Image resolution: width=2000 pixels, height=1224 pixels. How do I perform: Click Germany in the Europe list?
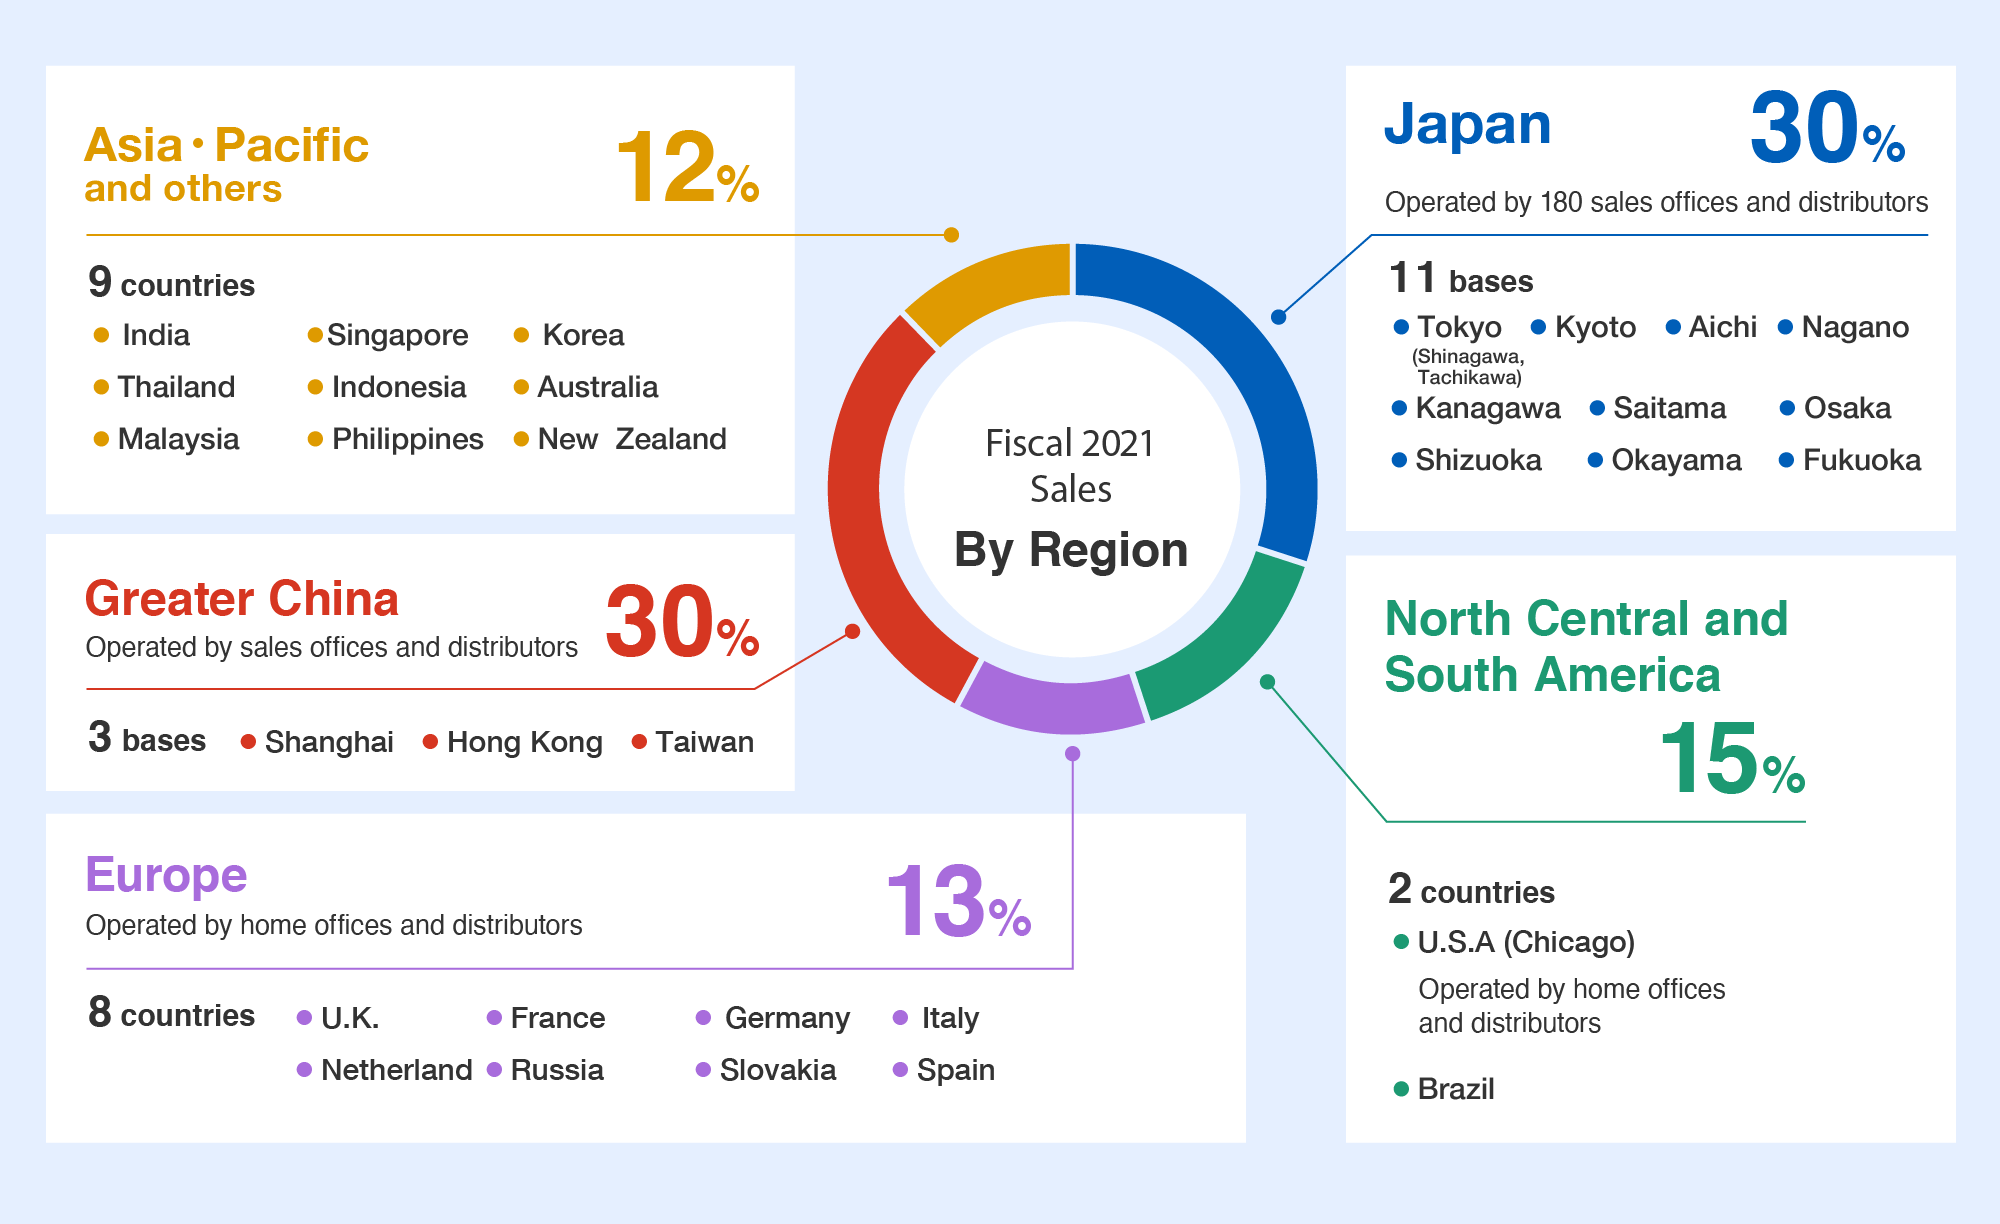tap(787, 1018)
